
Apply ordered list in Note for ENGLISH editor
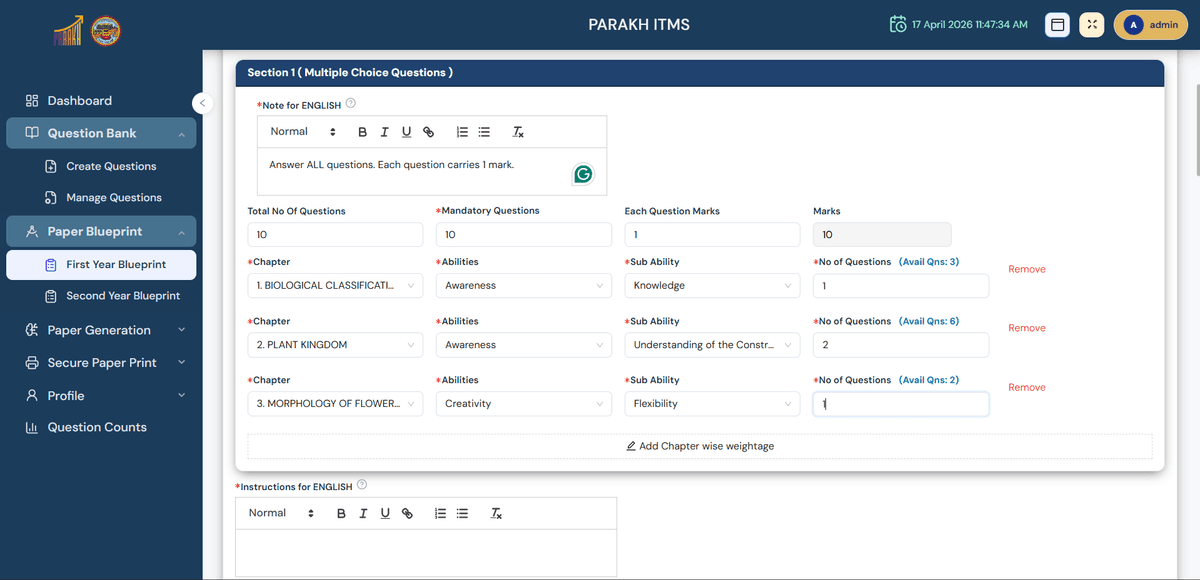tap(462, 132)
